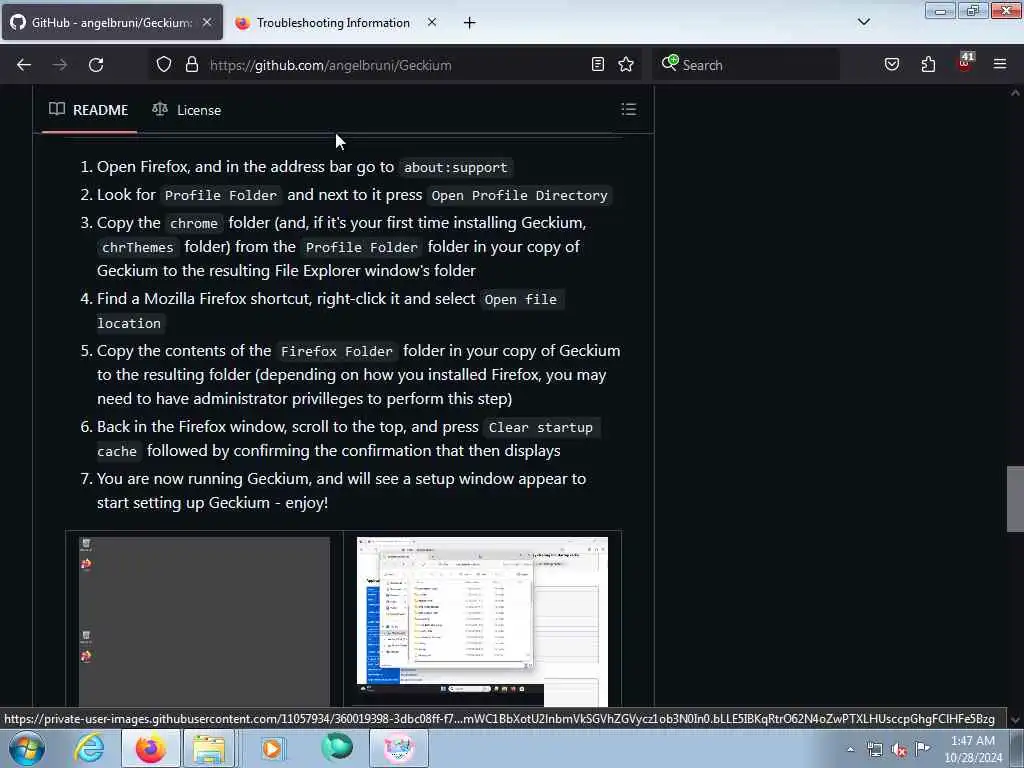Open Windows Explorer folder on taskbar

(209, 748)
